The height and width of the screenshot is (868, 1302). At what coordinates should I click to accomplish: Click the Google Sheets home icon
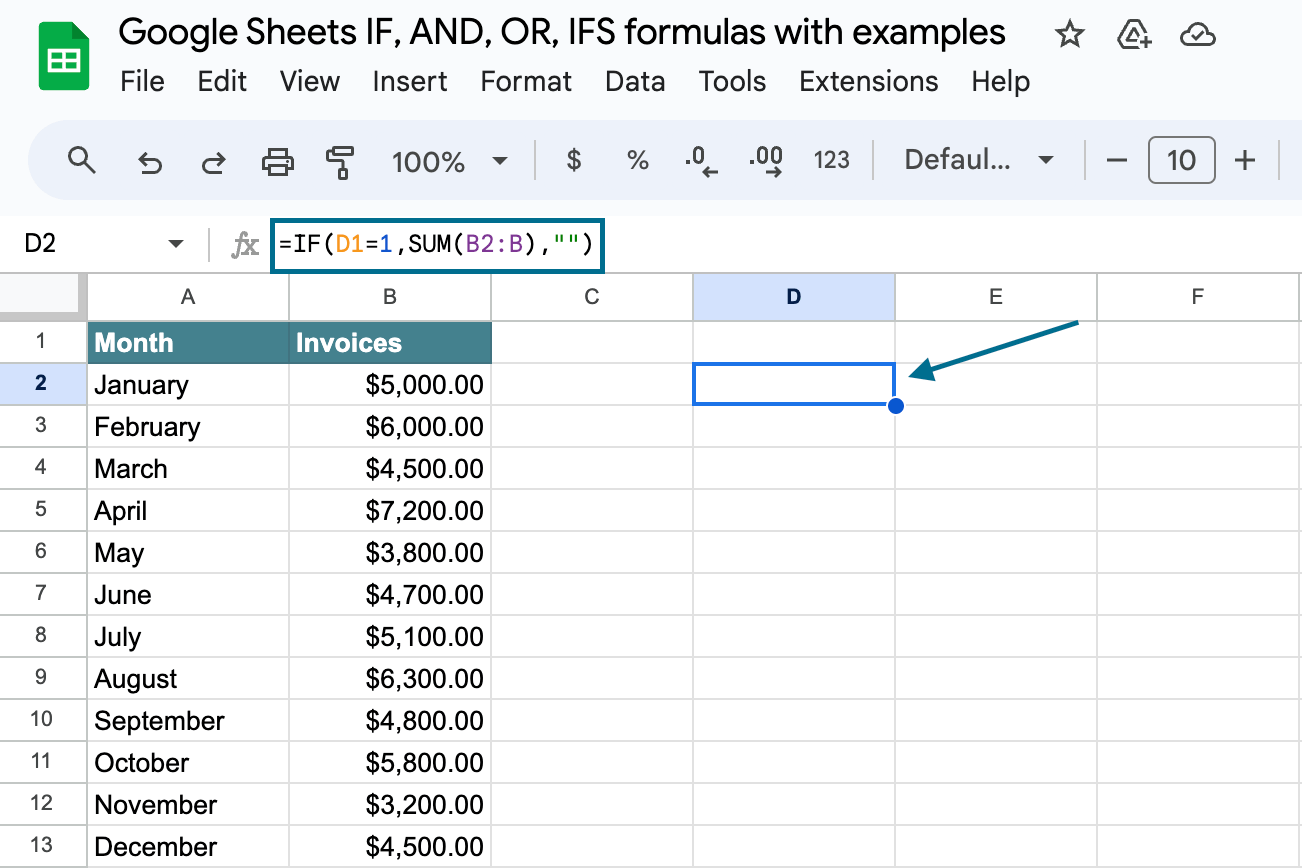64,57
